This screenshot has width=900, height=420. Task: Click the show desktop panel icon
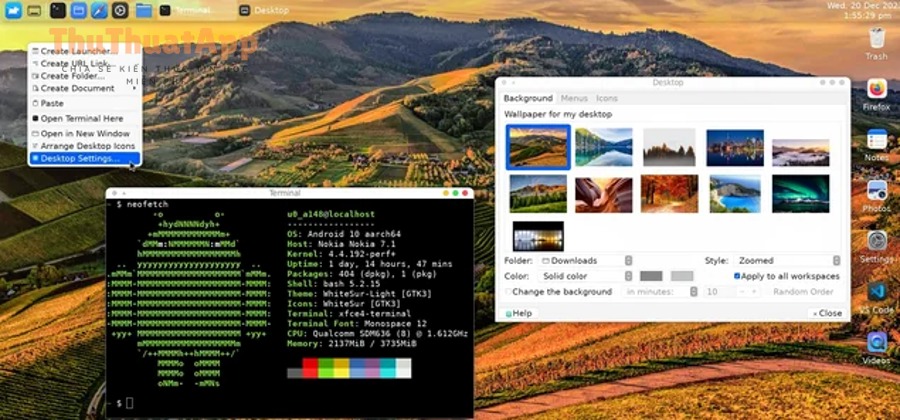pos(34,10)
